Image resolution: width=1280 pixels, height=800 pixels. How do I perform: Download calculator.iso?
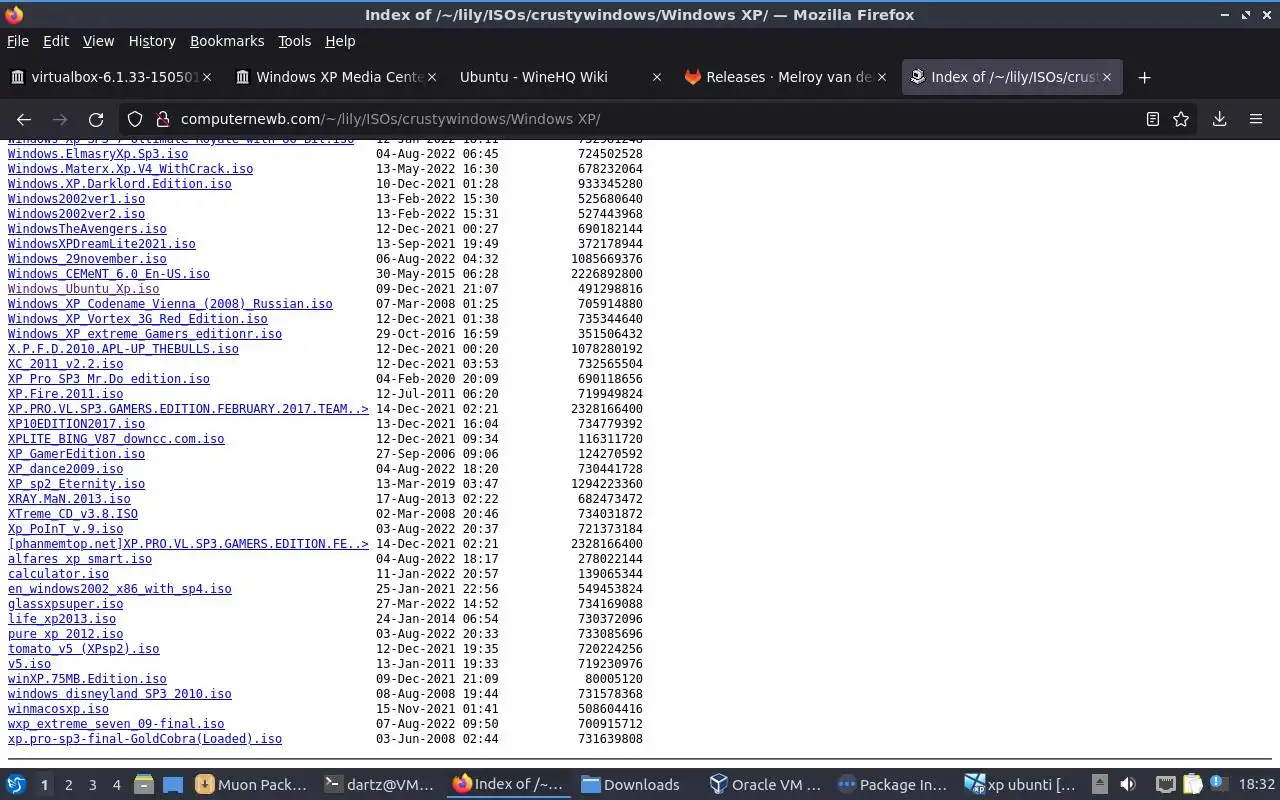click(58, 574)
